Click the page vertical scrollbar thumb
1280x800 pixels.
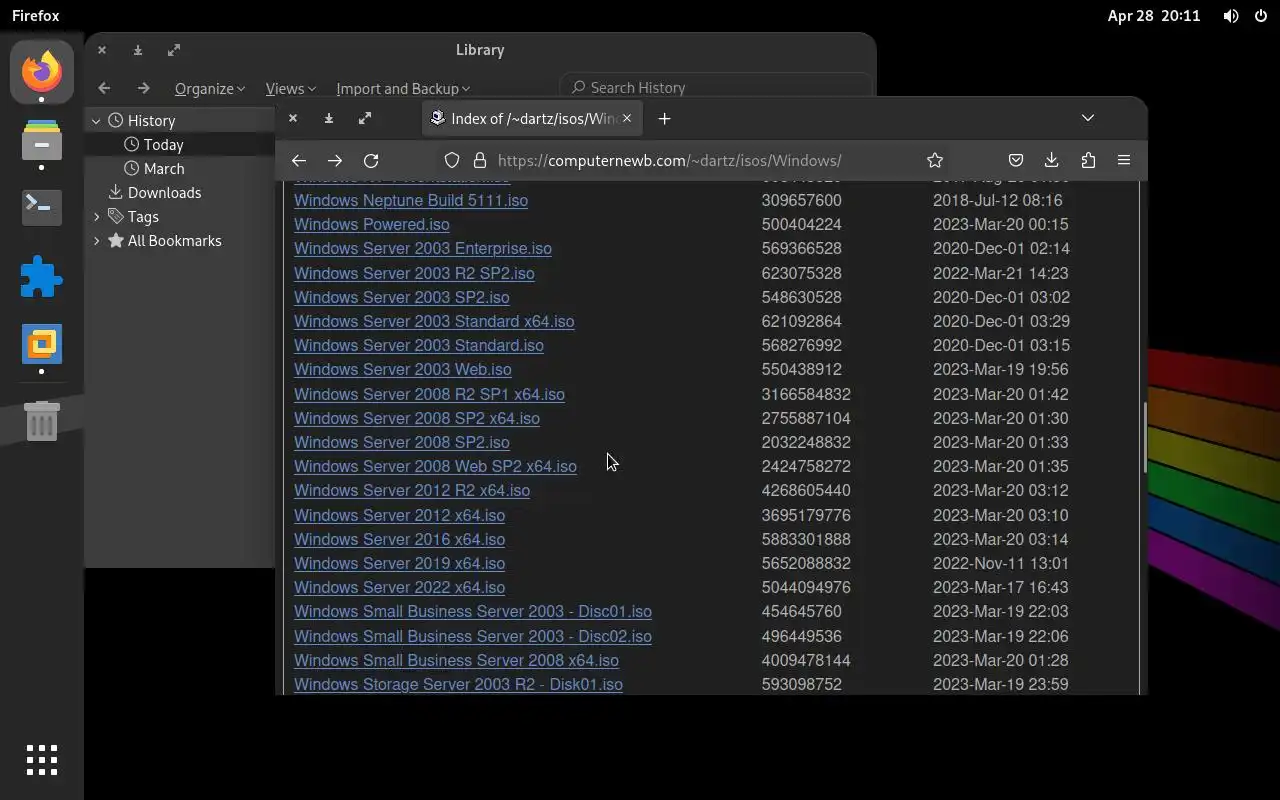click(x=1144, y=437)
